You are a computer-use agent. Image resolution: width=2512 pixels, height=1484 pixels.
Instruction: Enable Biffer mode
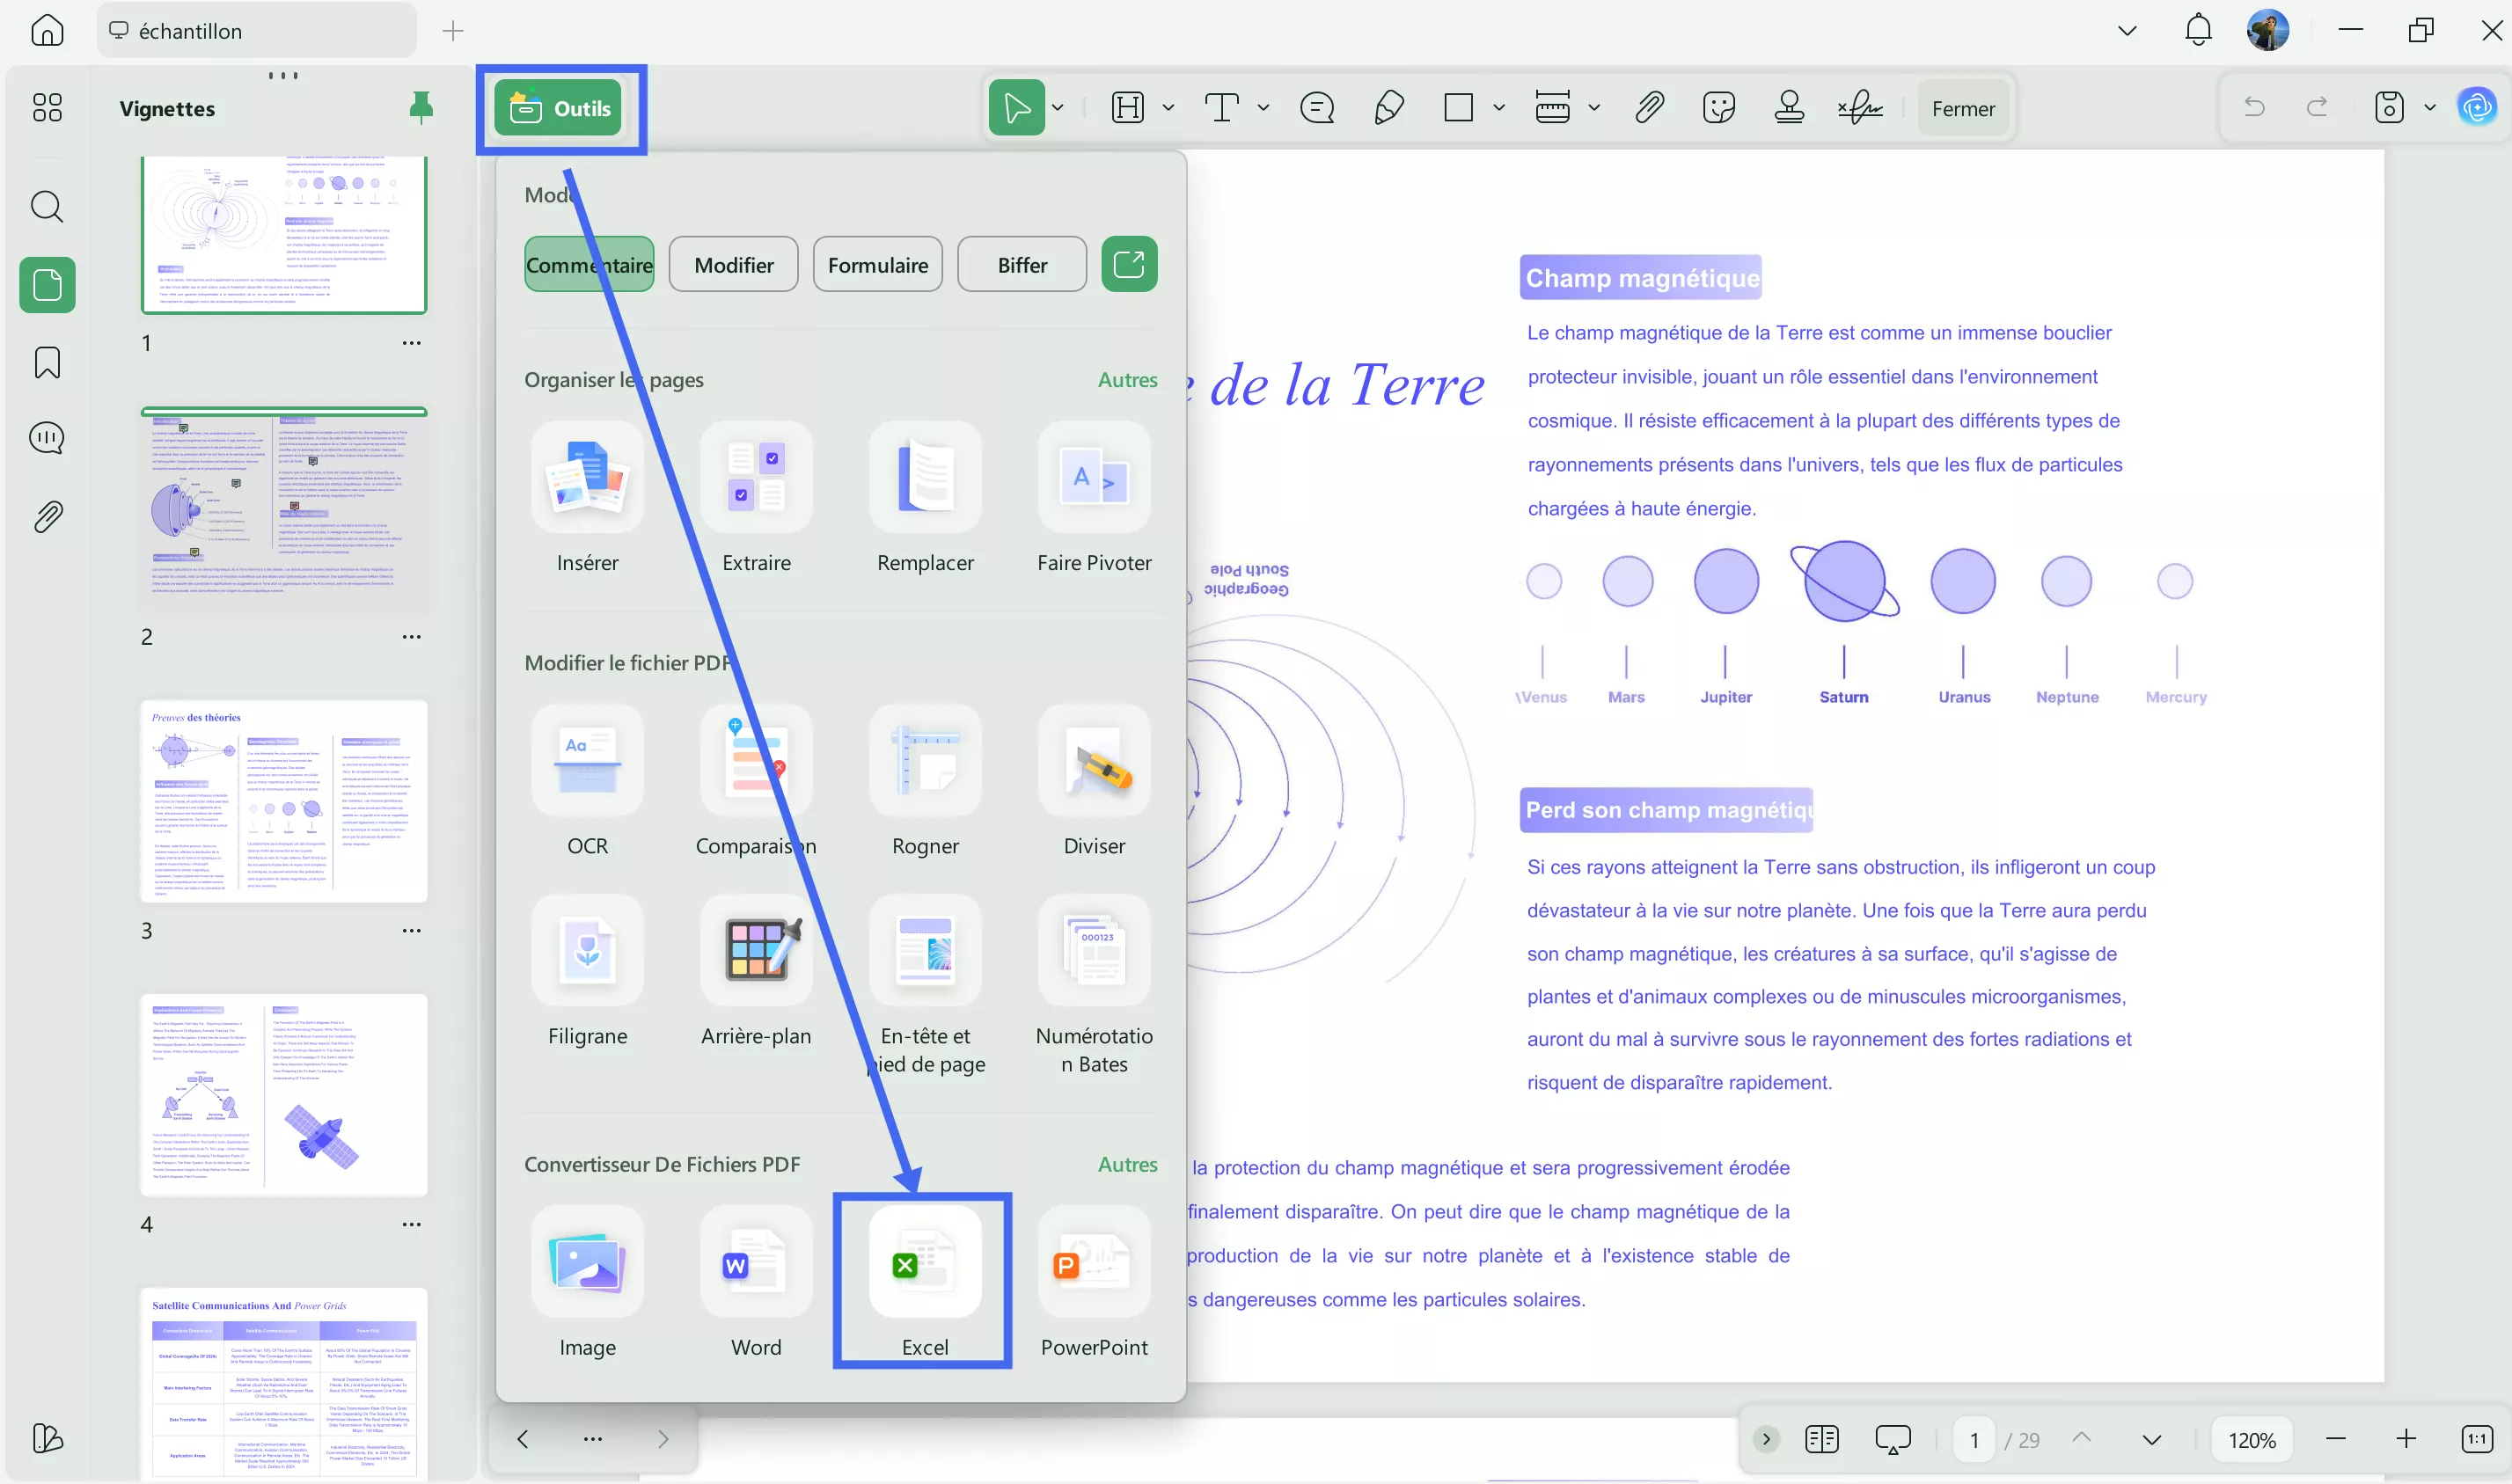(1021, 264)
